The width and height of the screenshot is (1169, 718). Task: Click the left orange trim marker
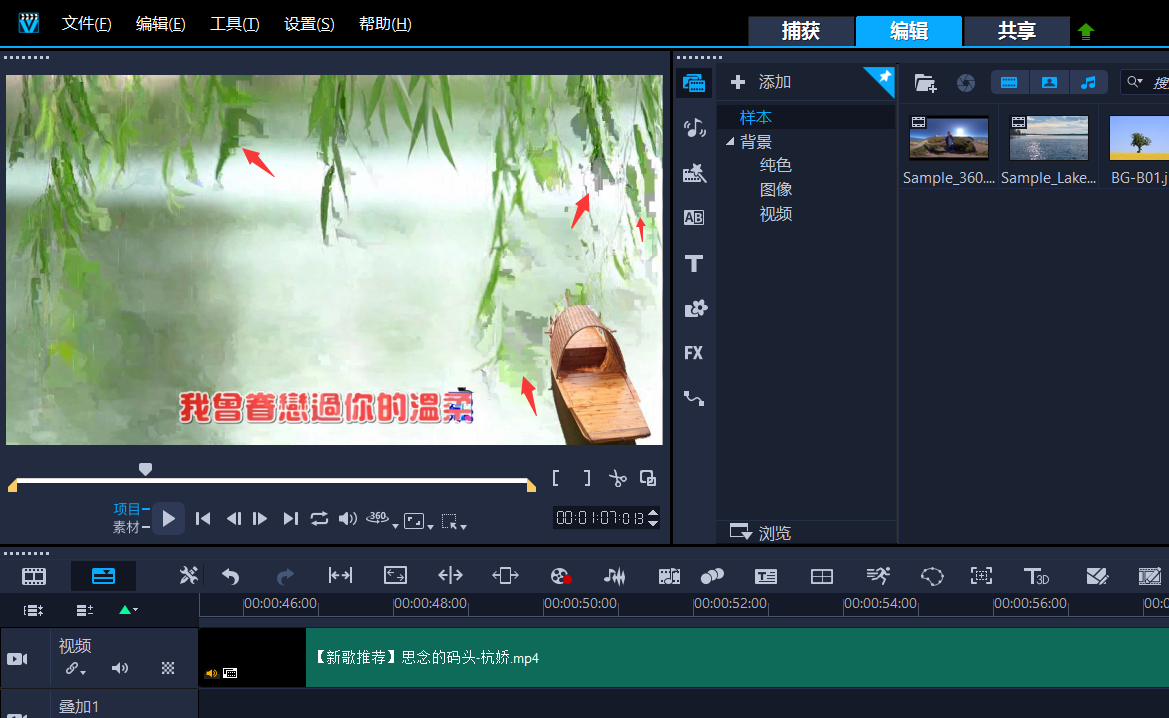pyautogui.click(x=12, y=486)
